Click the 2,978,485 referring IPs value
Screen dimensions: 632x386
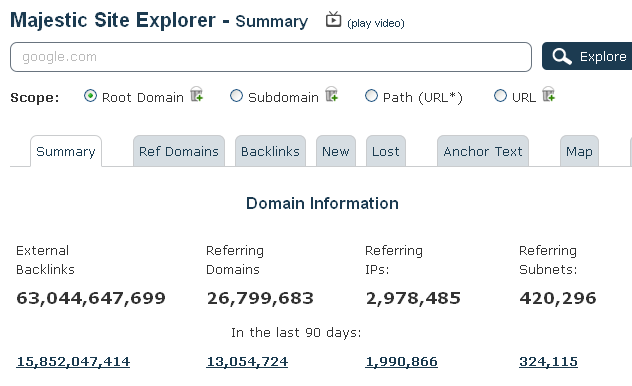pyautogui.click(x=413, y=298)
